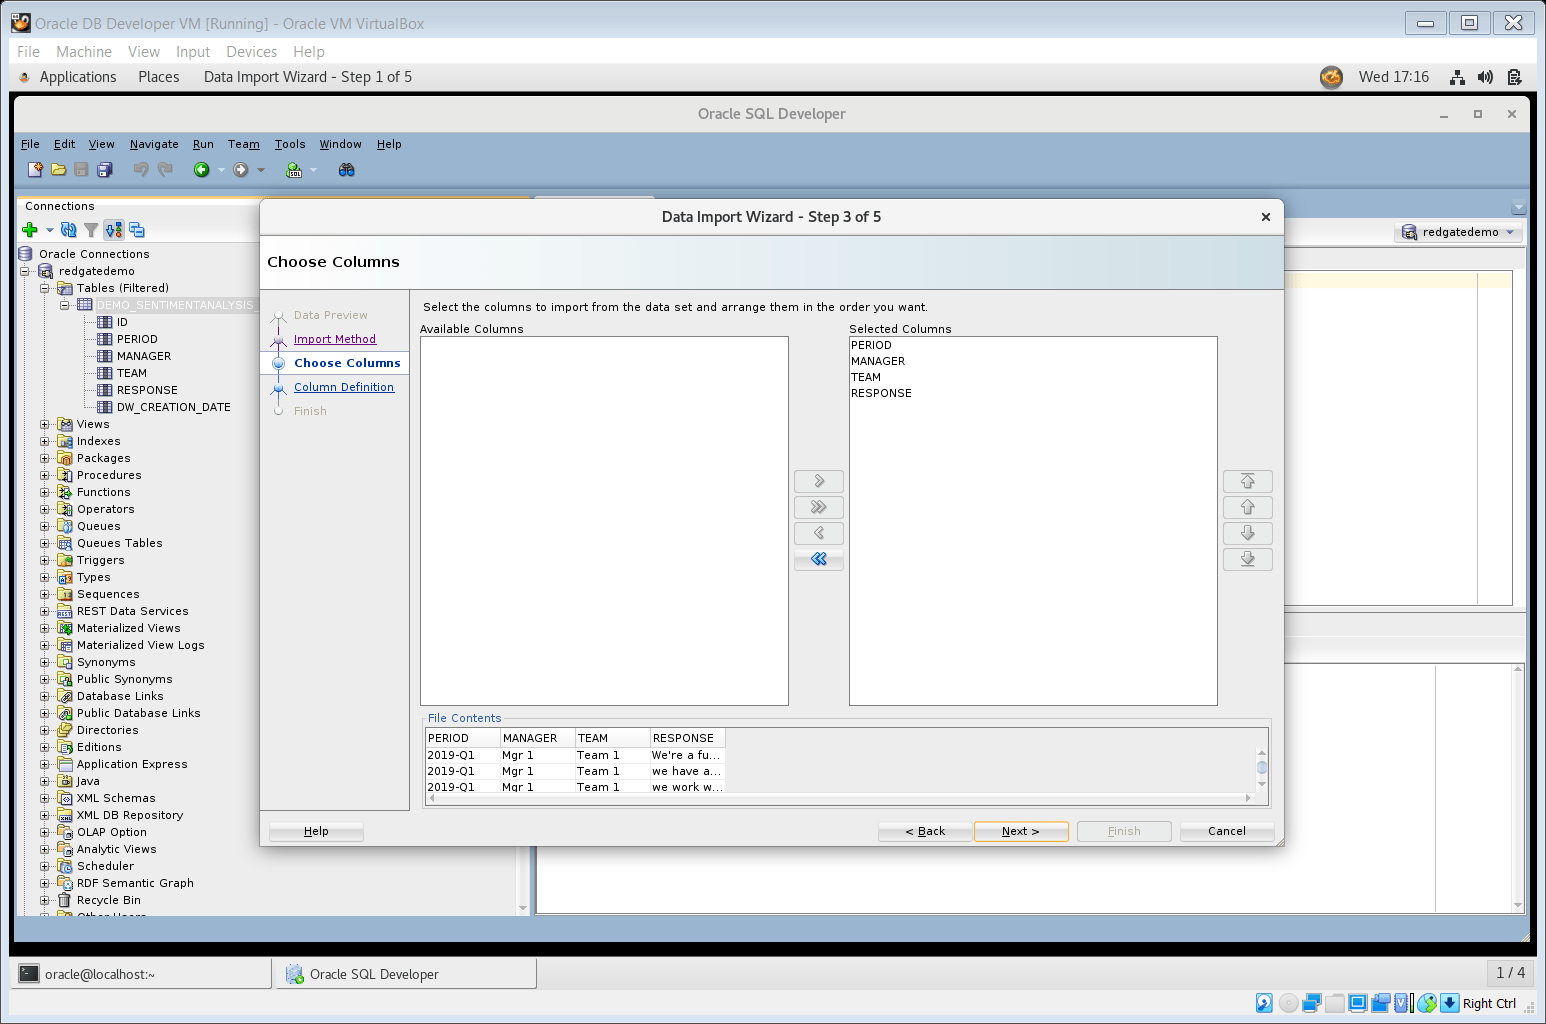
Task: Open the Team menu
Action: click(243, 144)
